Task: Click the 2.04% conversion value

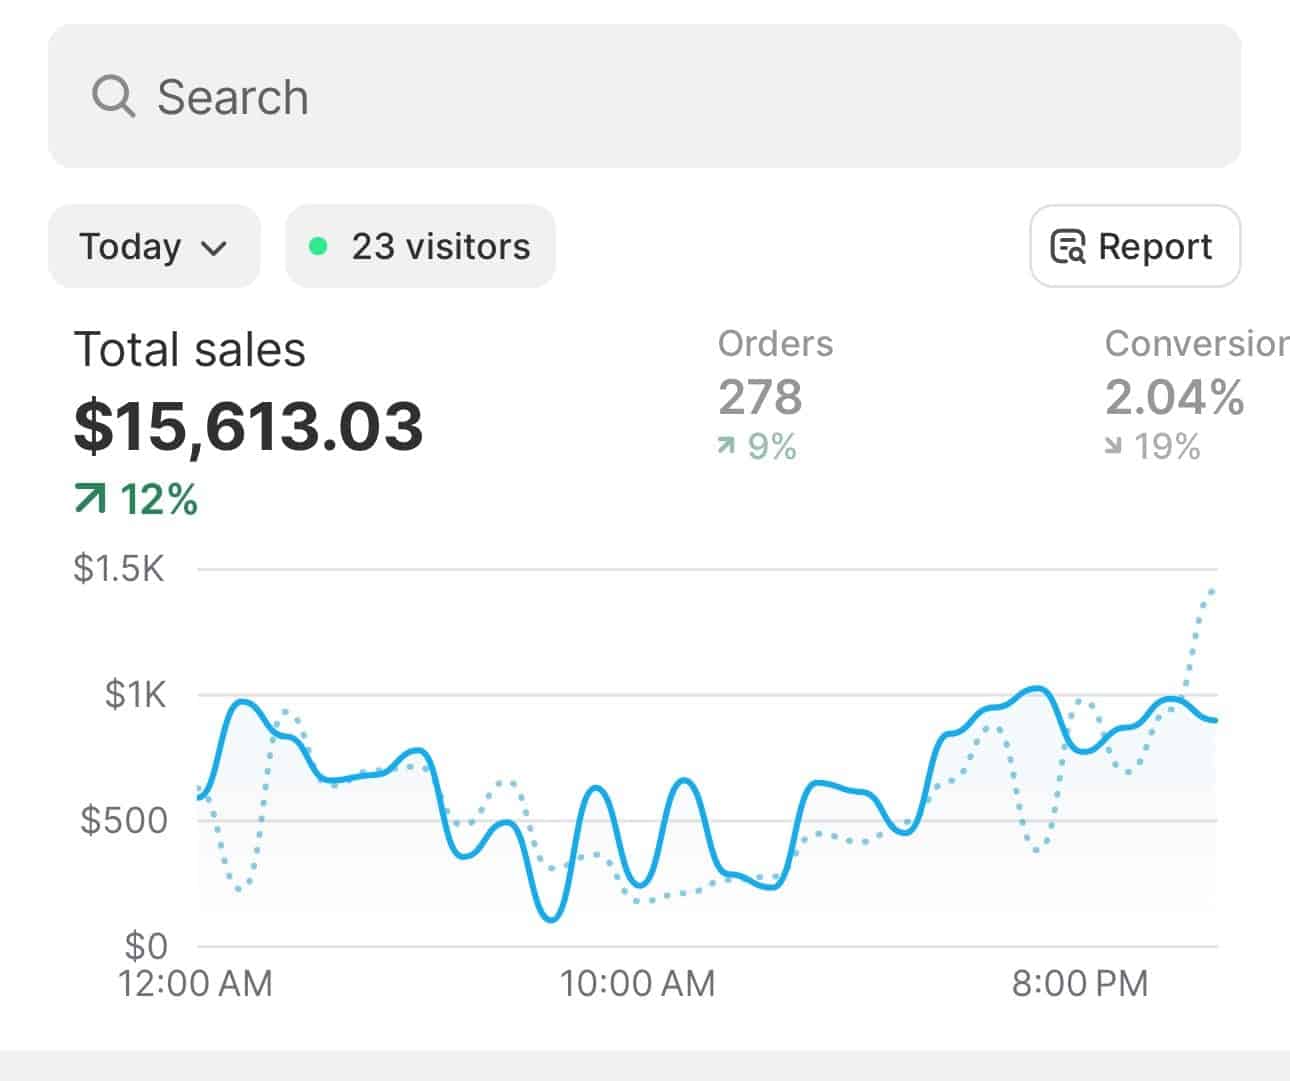Action: 1174,397
